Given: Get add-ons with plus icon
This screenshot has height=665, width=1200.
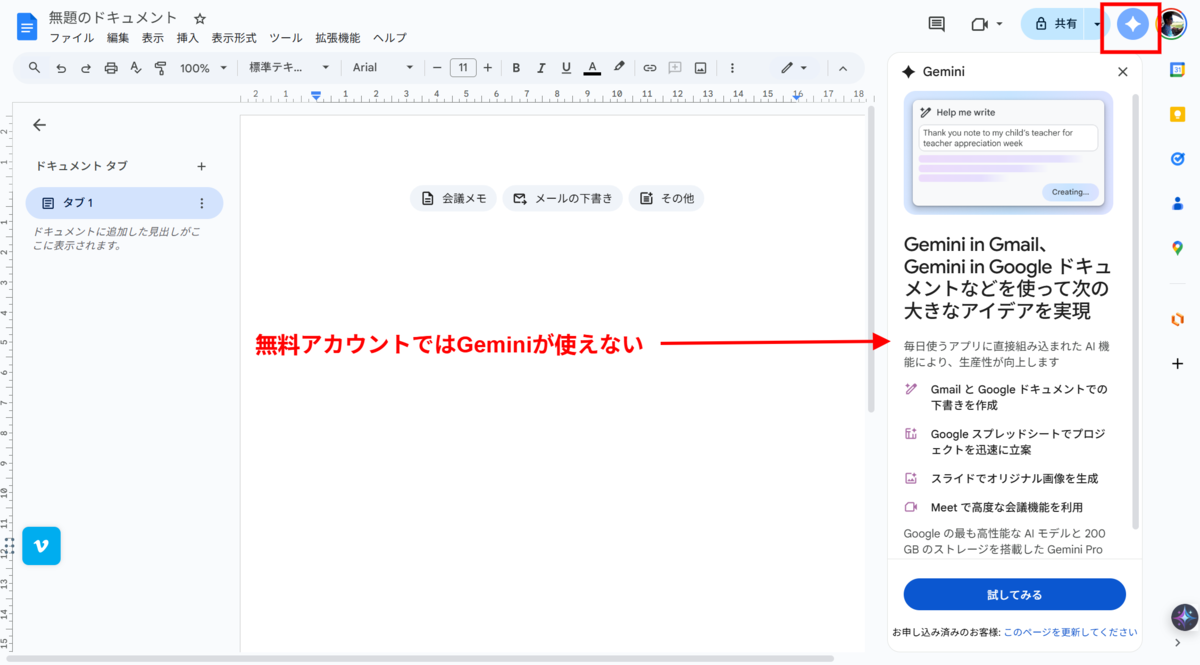Looking at the screenshot, I should [1178, 364].
